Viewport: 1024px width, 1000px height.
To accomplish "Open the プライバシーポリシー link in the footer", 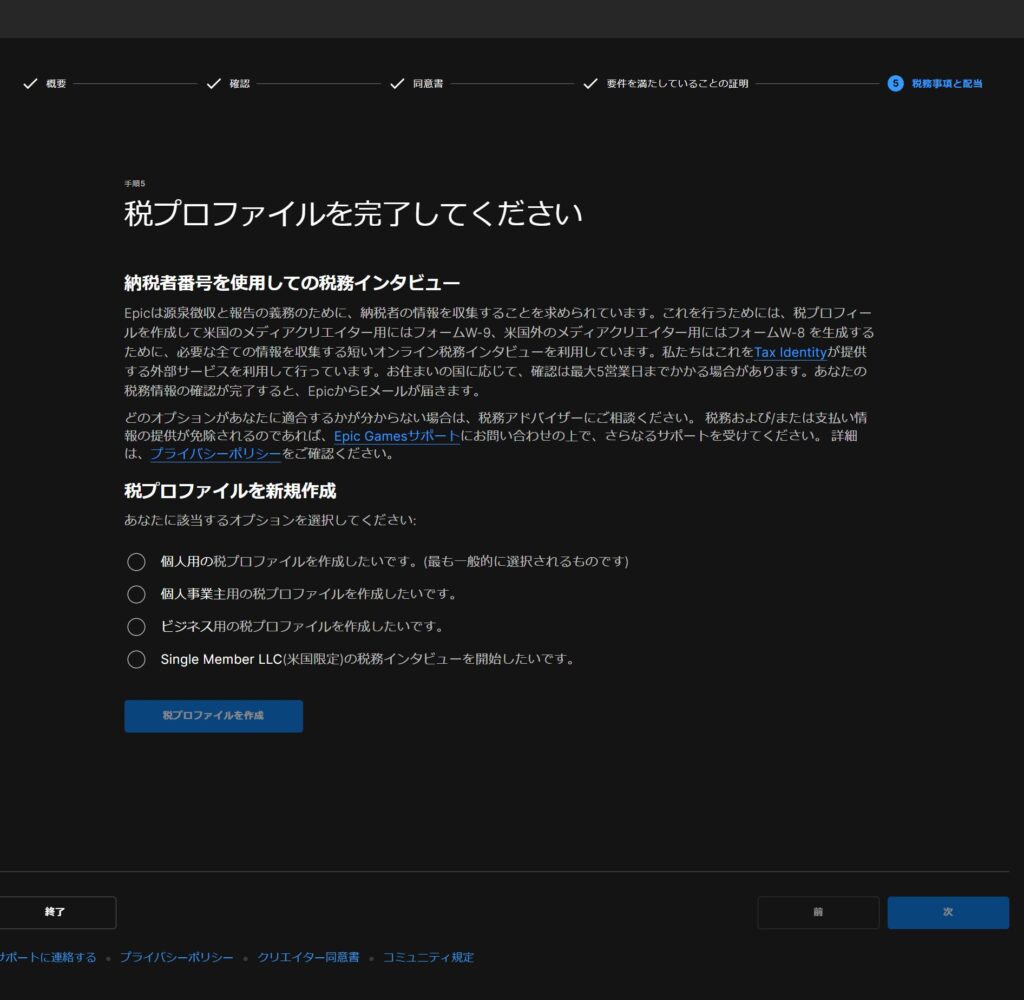I will click(x=176, y=957).
